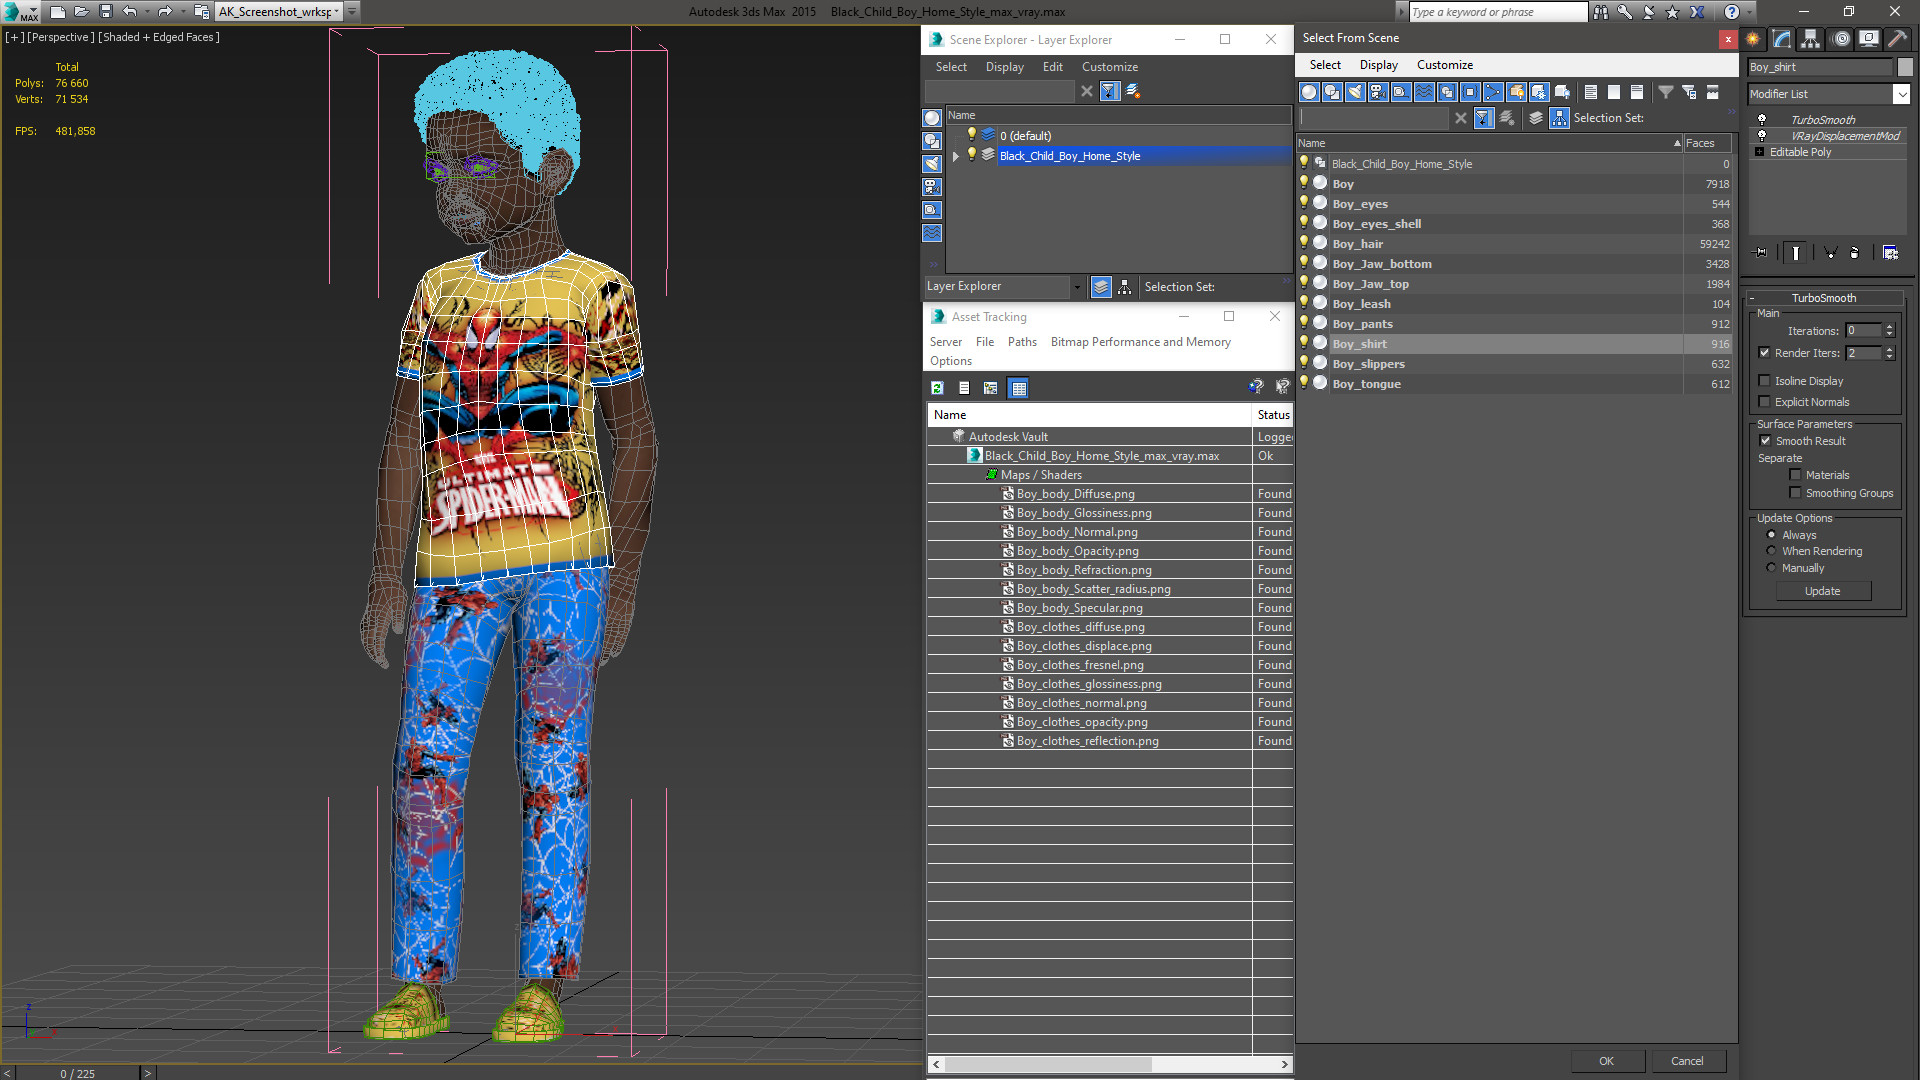Click Refresh icon in Asset Tracking toolbar

937,388
